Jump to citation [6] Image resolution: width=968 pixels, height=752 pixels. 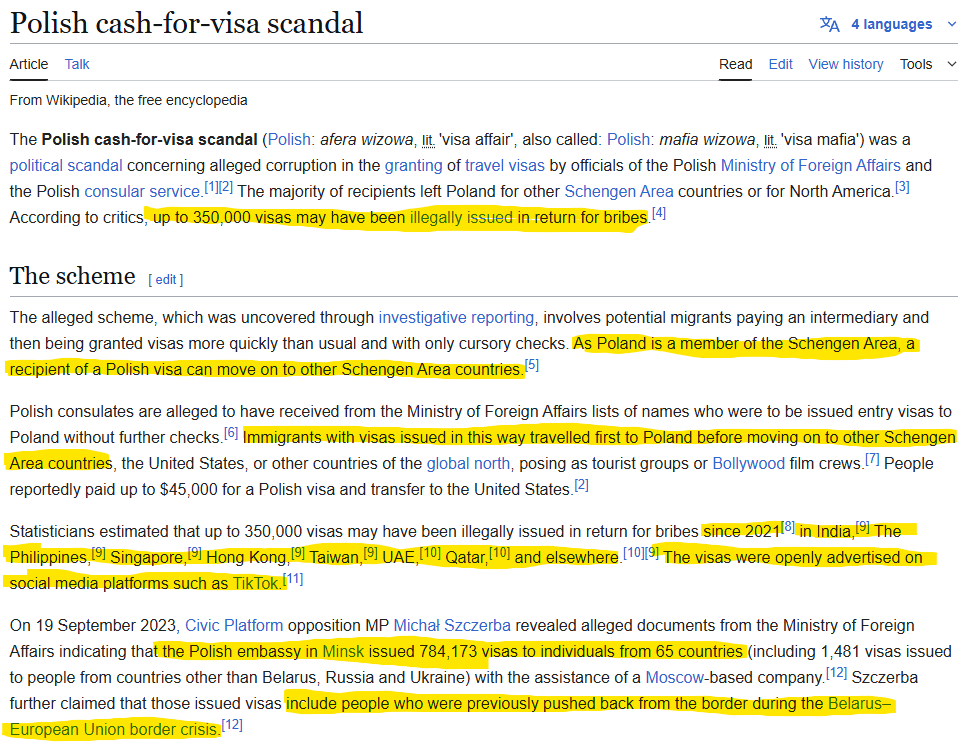pyautogui.click(x=231, y=433)
